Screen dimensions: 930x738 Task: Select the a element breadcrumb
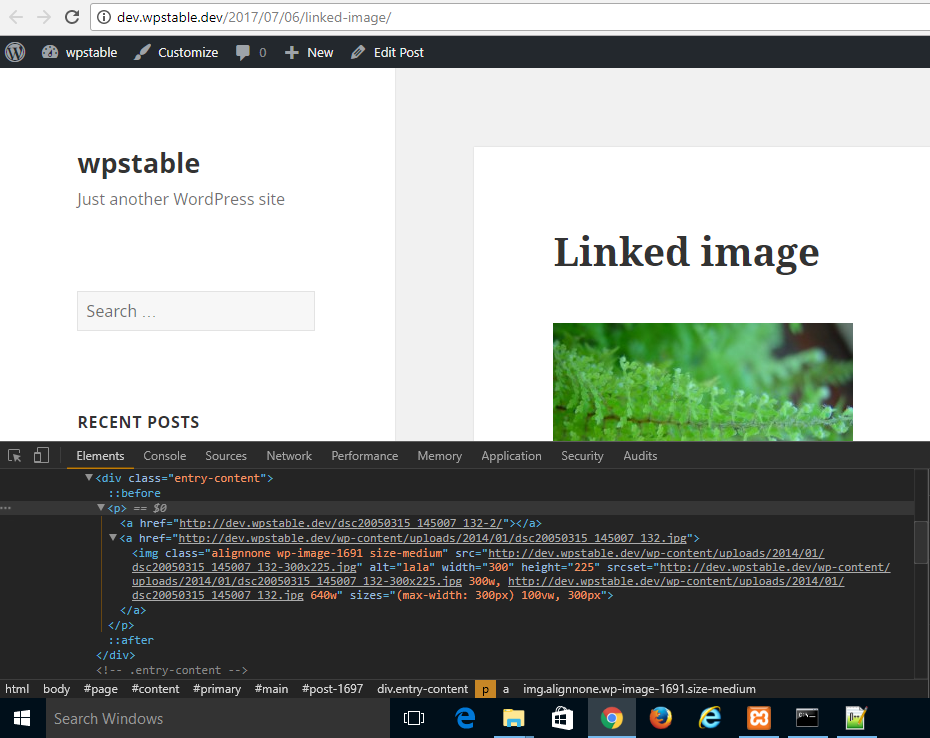tap(506, 689)
